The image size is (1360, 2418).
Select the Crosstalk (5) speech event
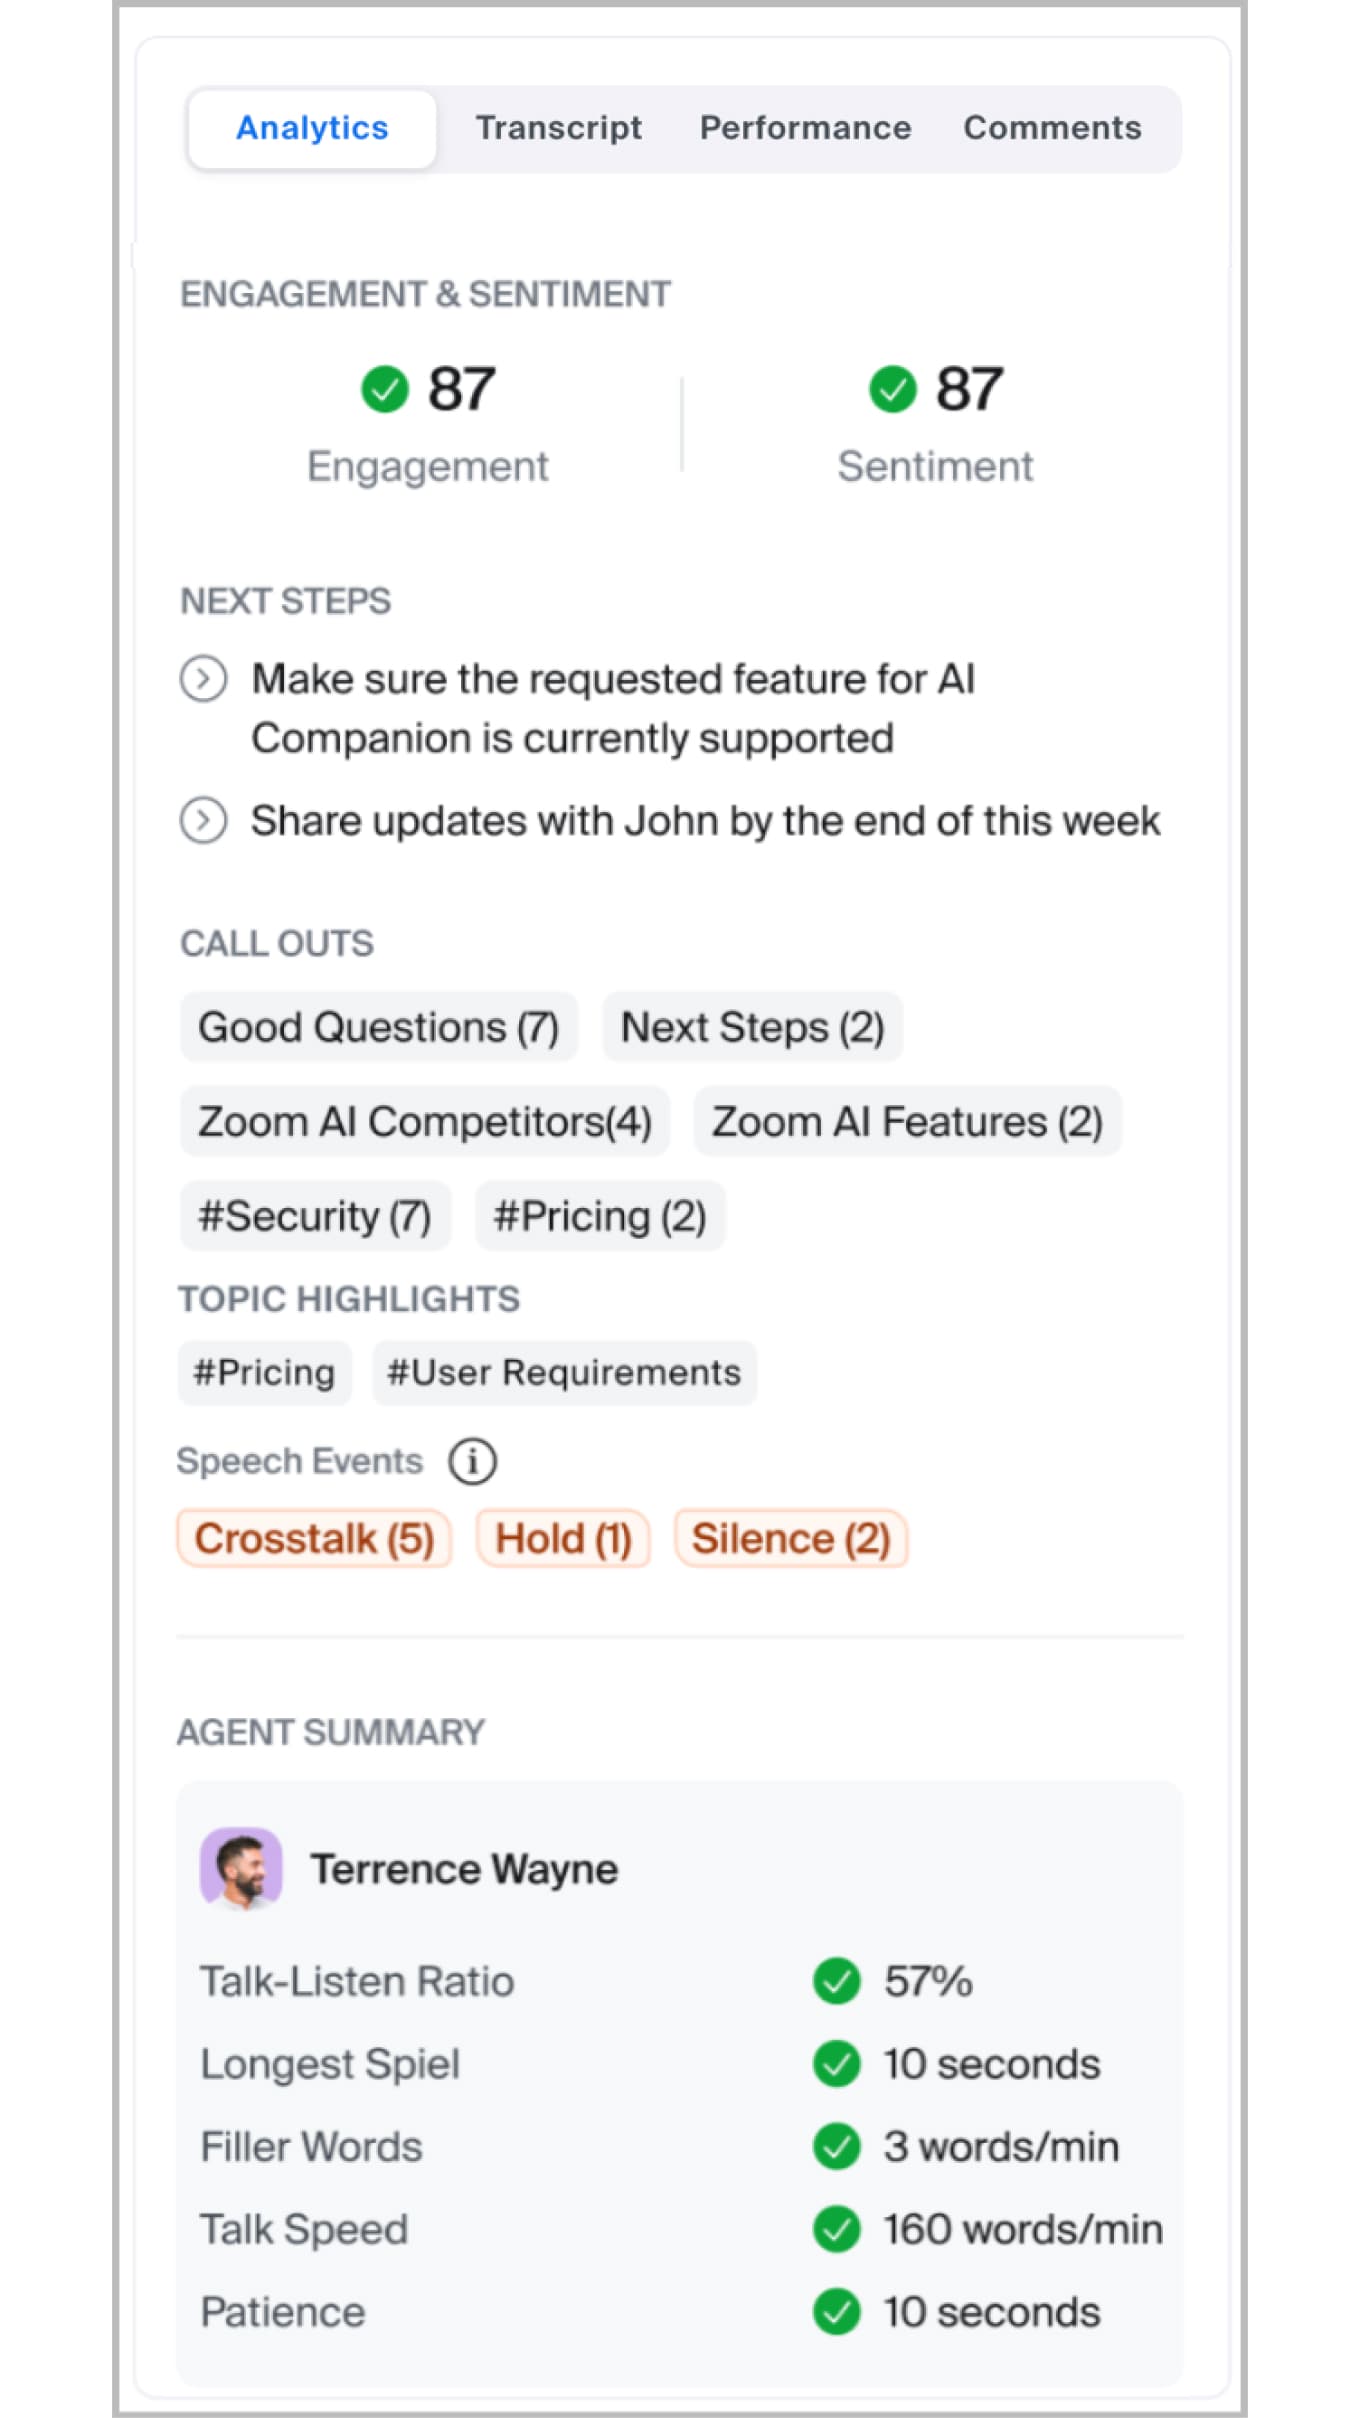(x=314, y=1538)
